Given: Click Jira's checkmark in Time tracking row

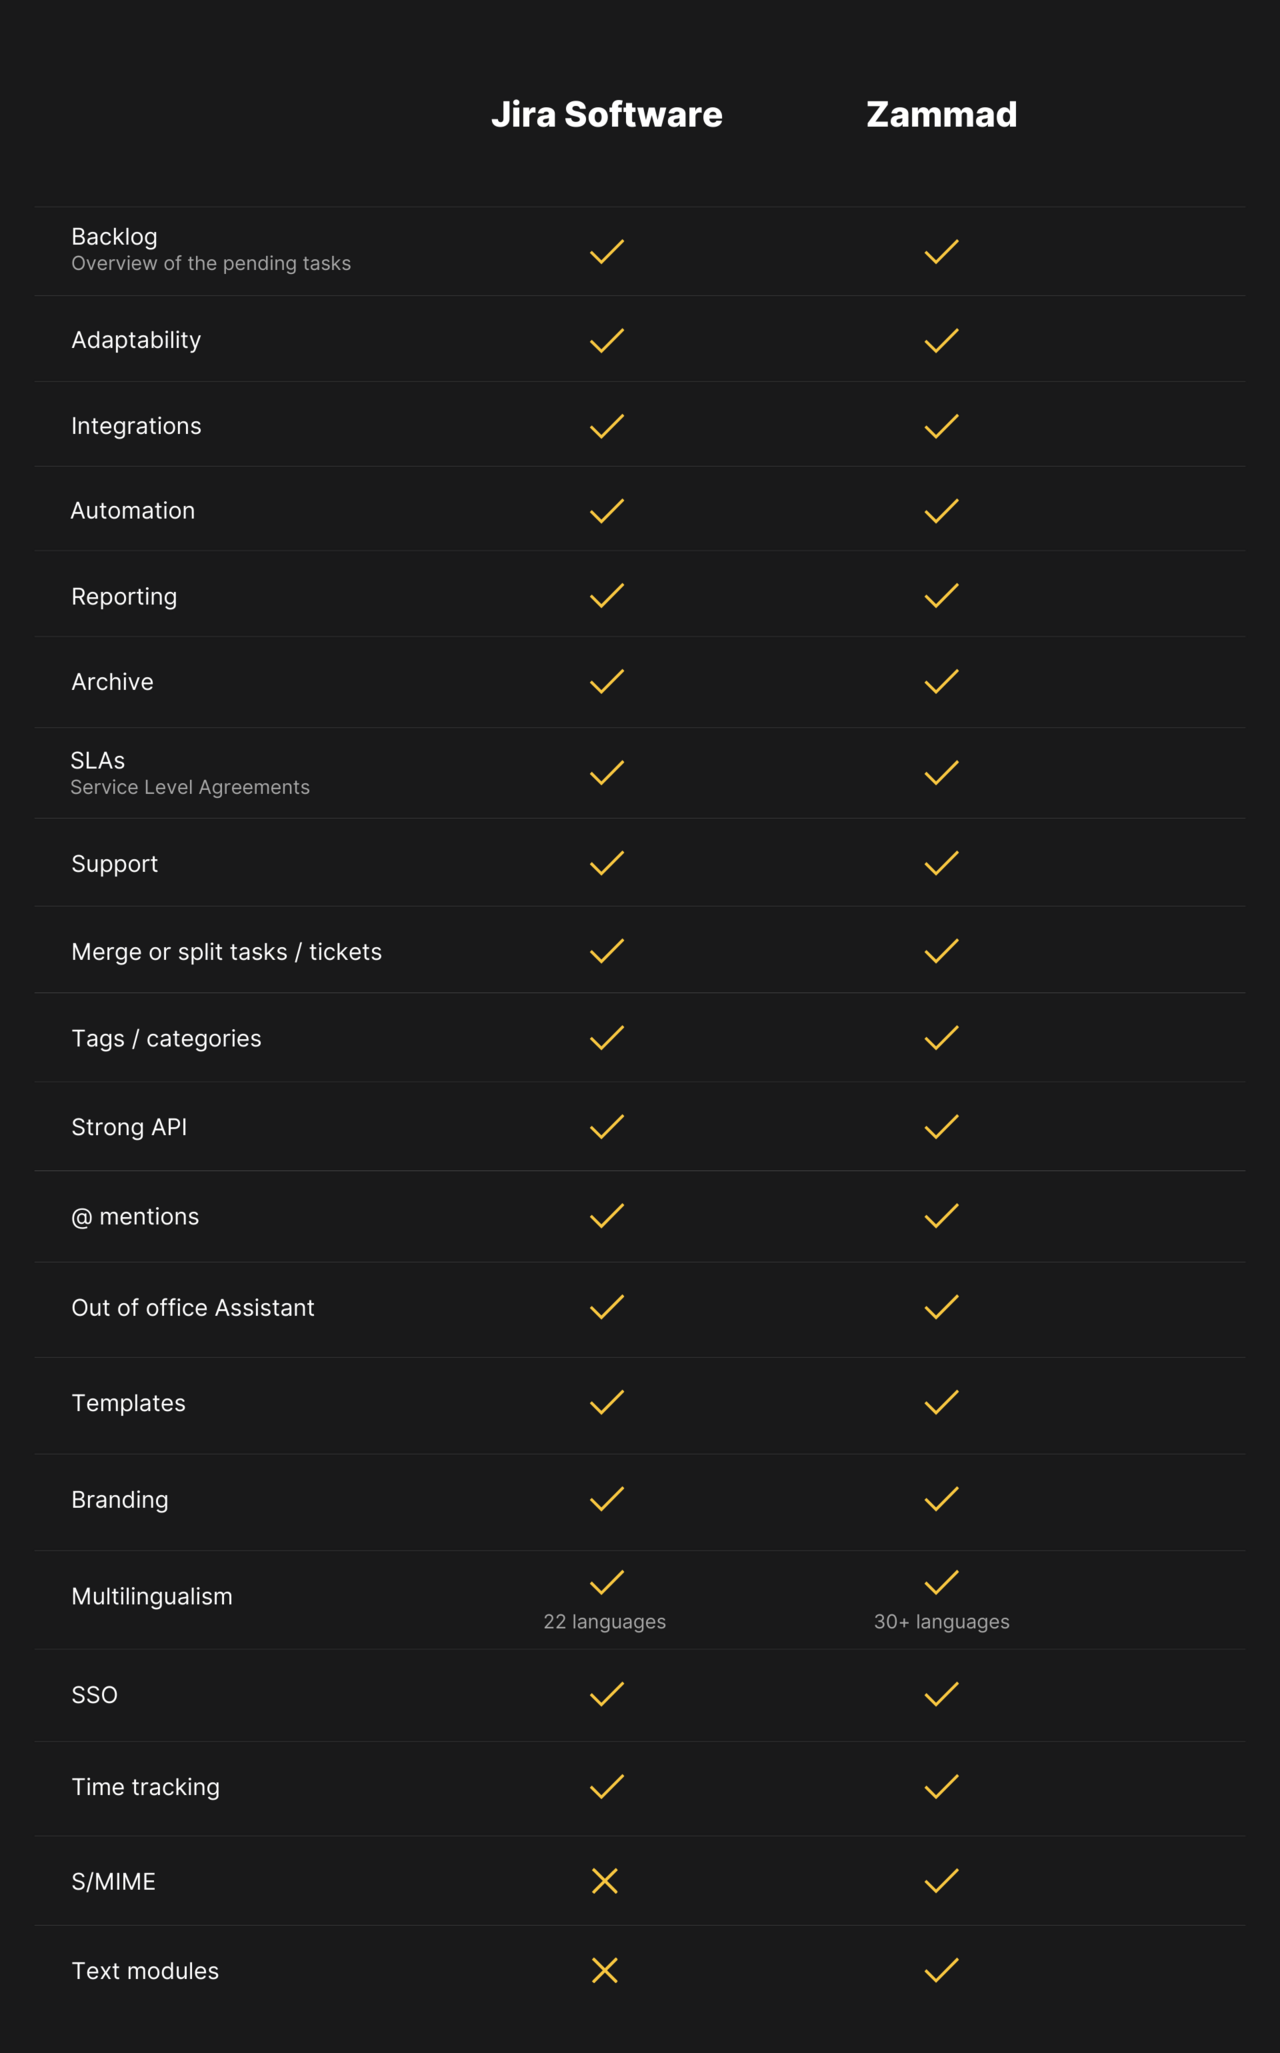Looking at the screenshot, I should point(607,1786).
